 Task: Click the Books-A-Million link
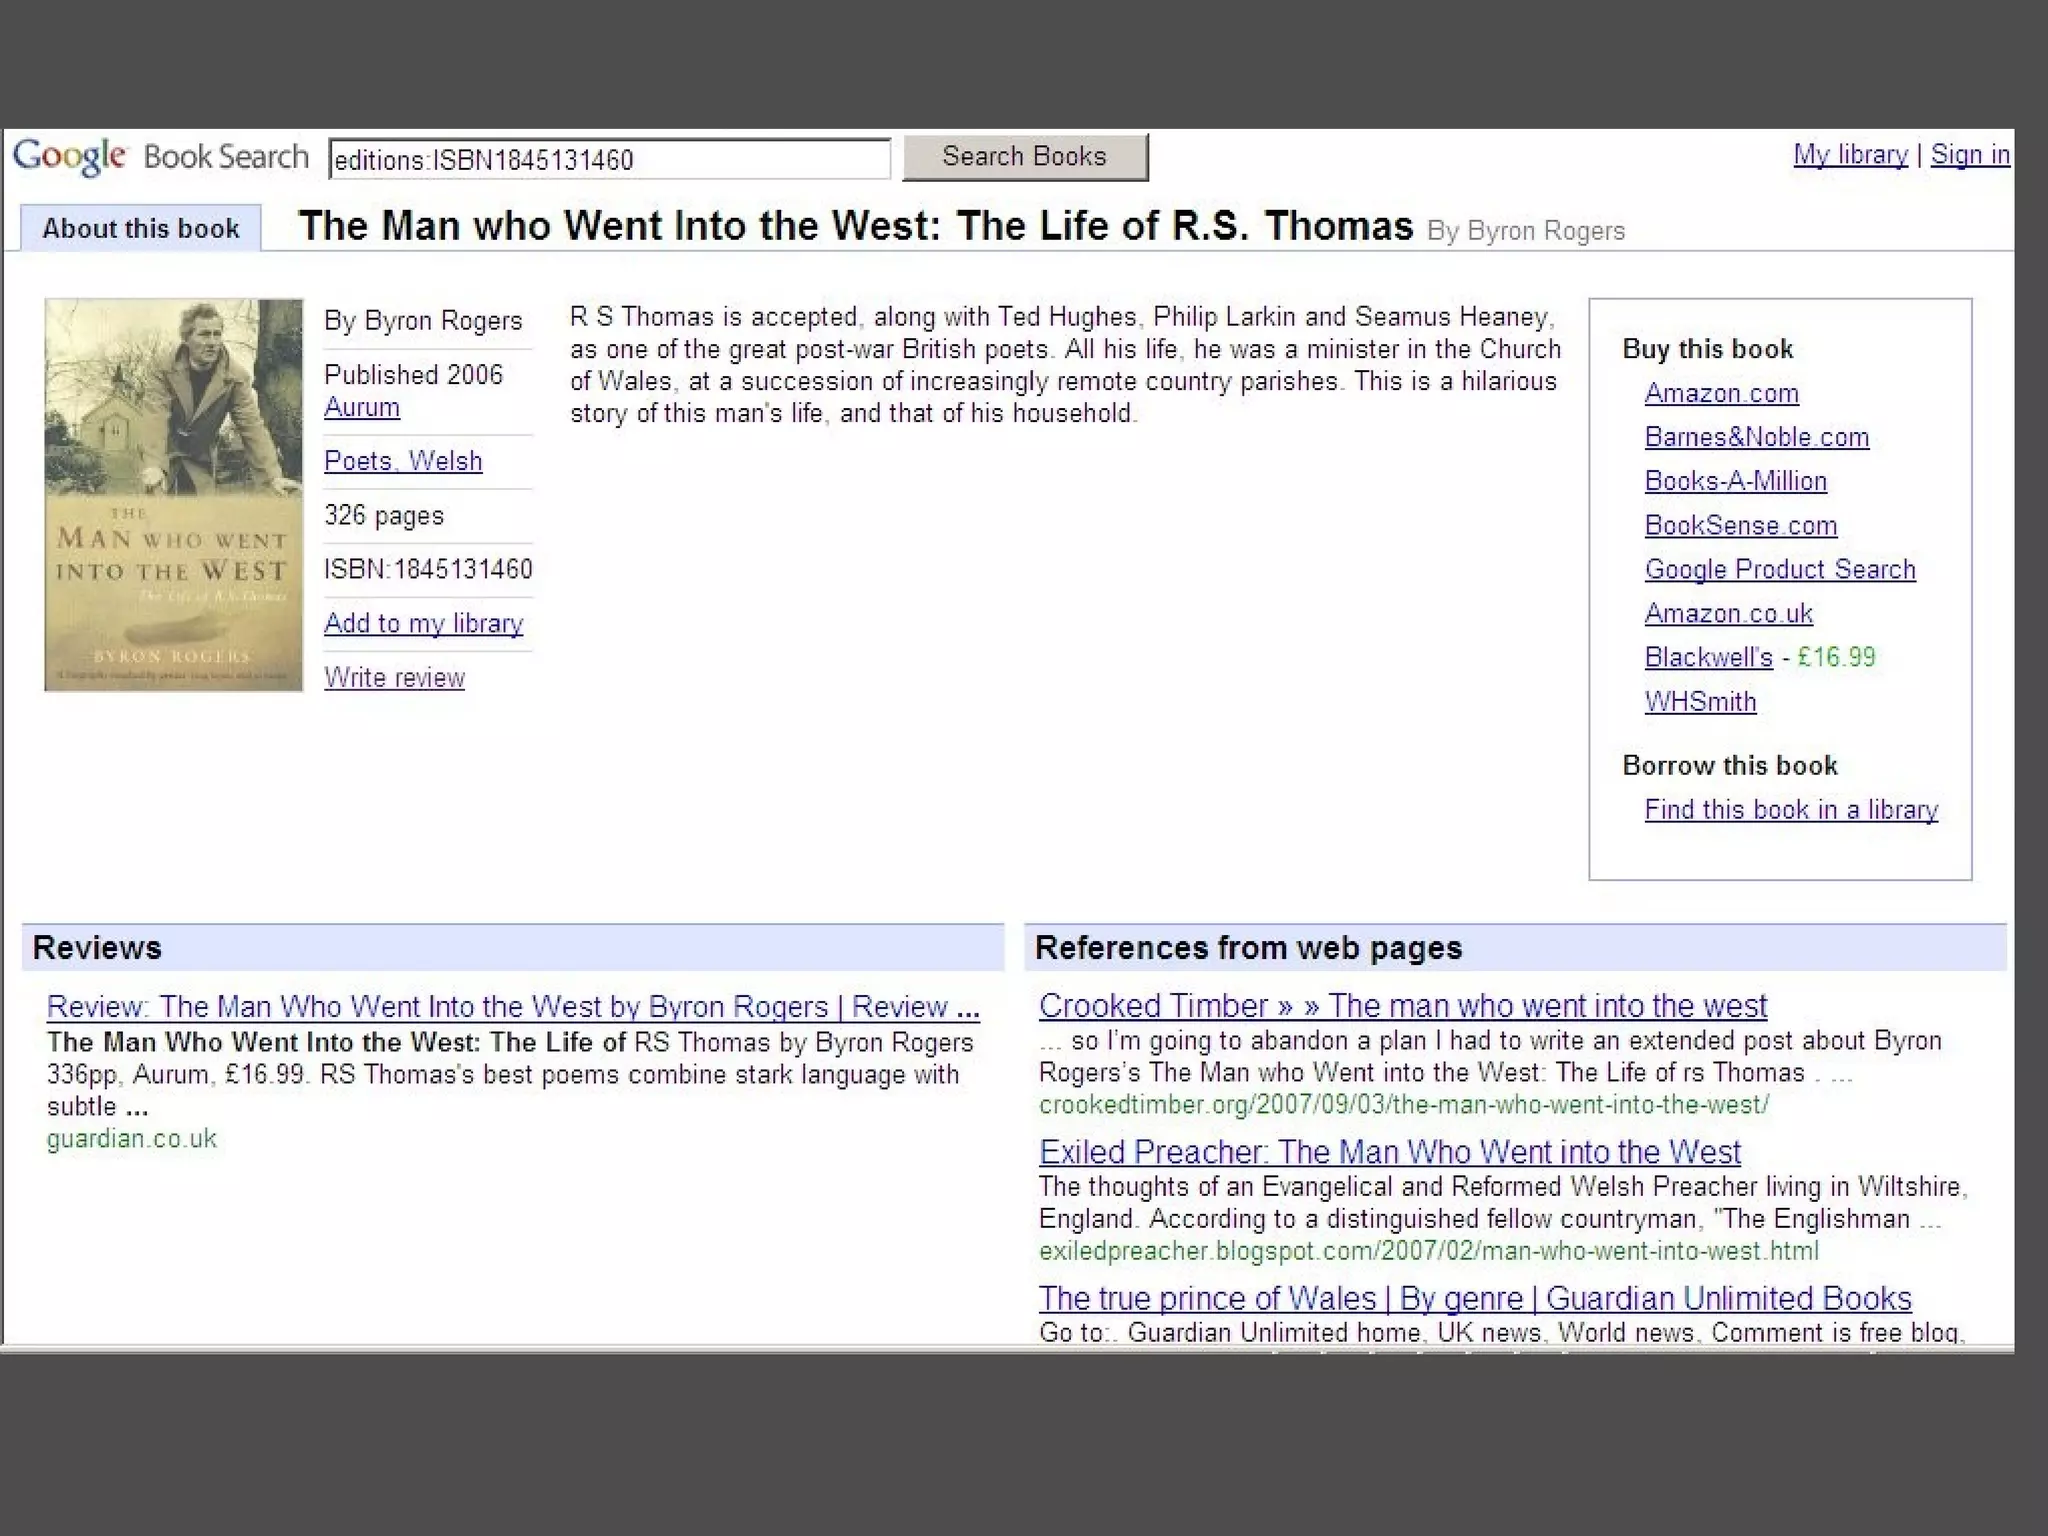tap(1735, 481)
